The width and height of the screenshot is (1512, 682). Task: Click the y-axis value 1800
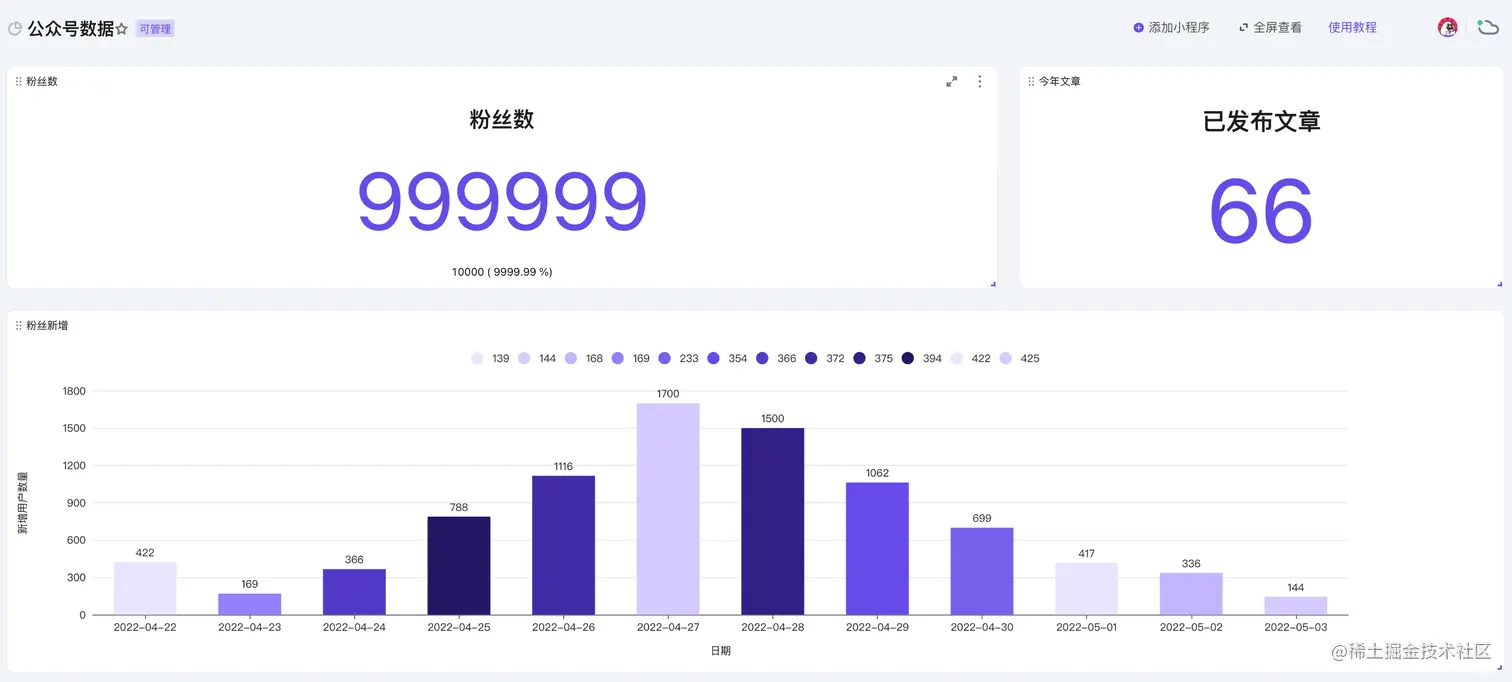point(74,391)
